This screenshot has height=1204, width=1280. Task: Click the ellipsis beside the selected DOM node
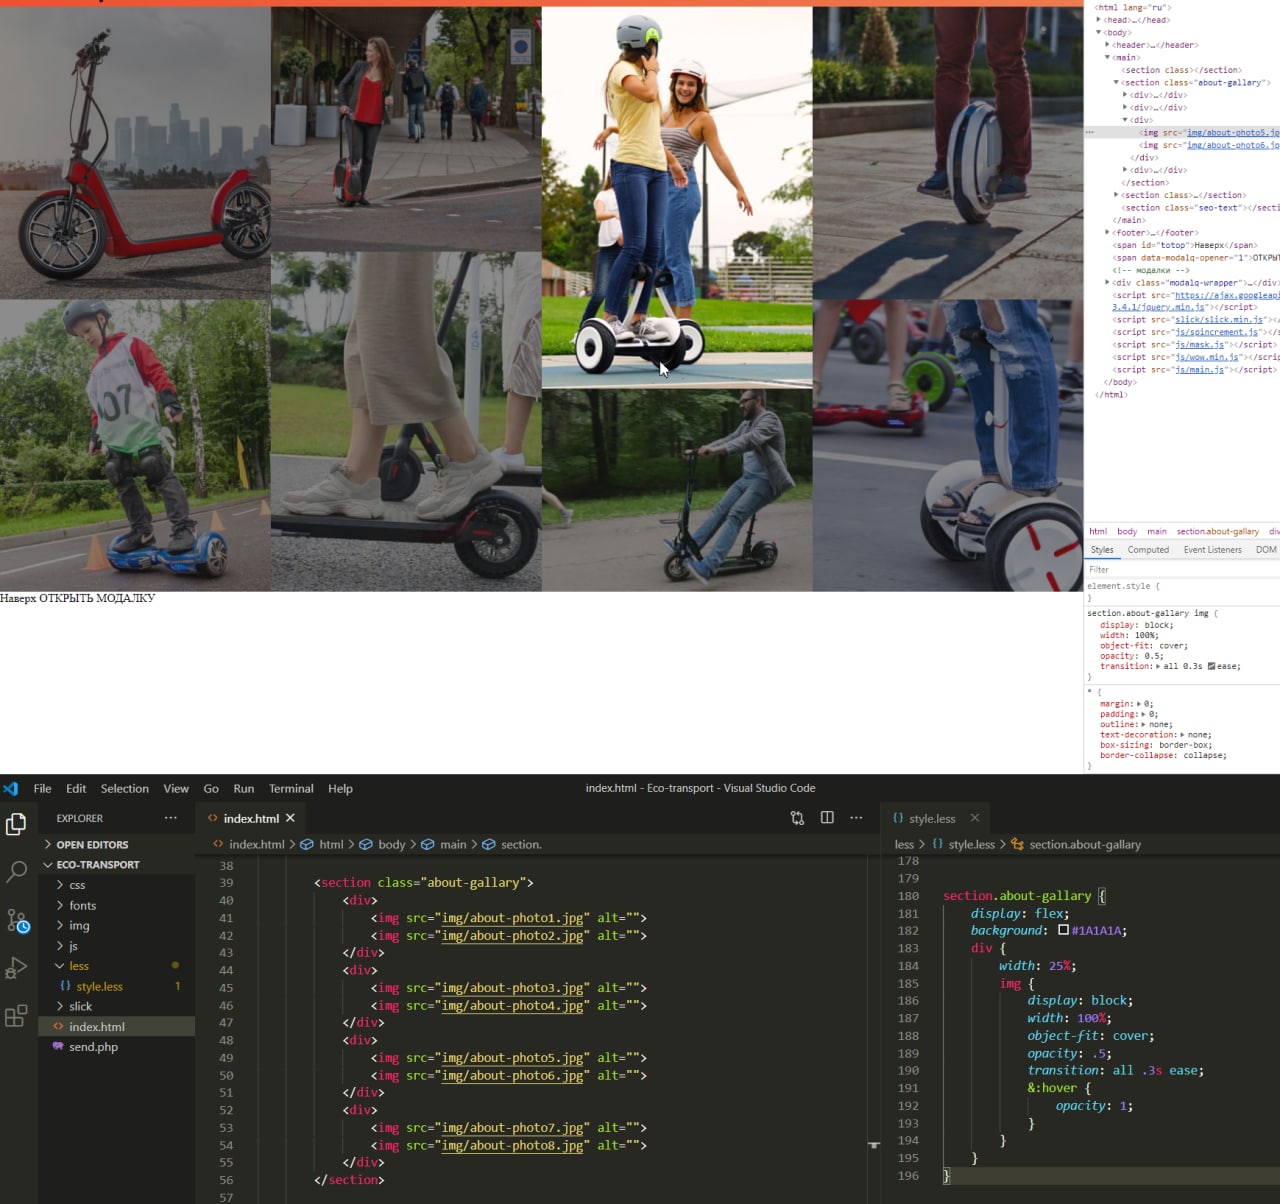[x=1090, y=132]
